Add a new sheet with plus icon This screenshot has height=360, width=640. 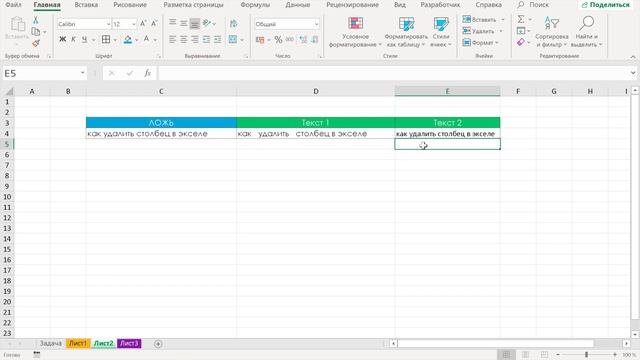click(x=158, y=344)
